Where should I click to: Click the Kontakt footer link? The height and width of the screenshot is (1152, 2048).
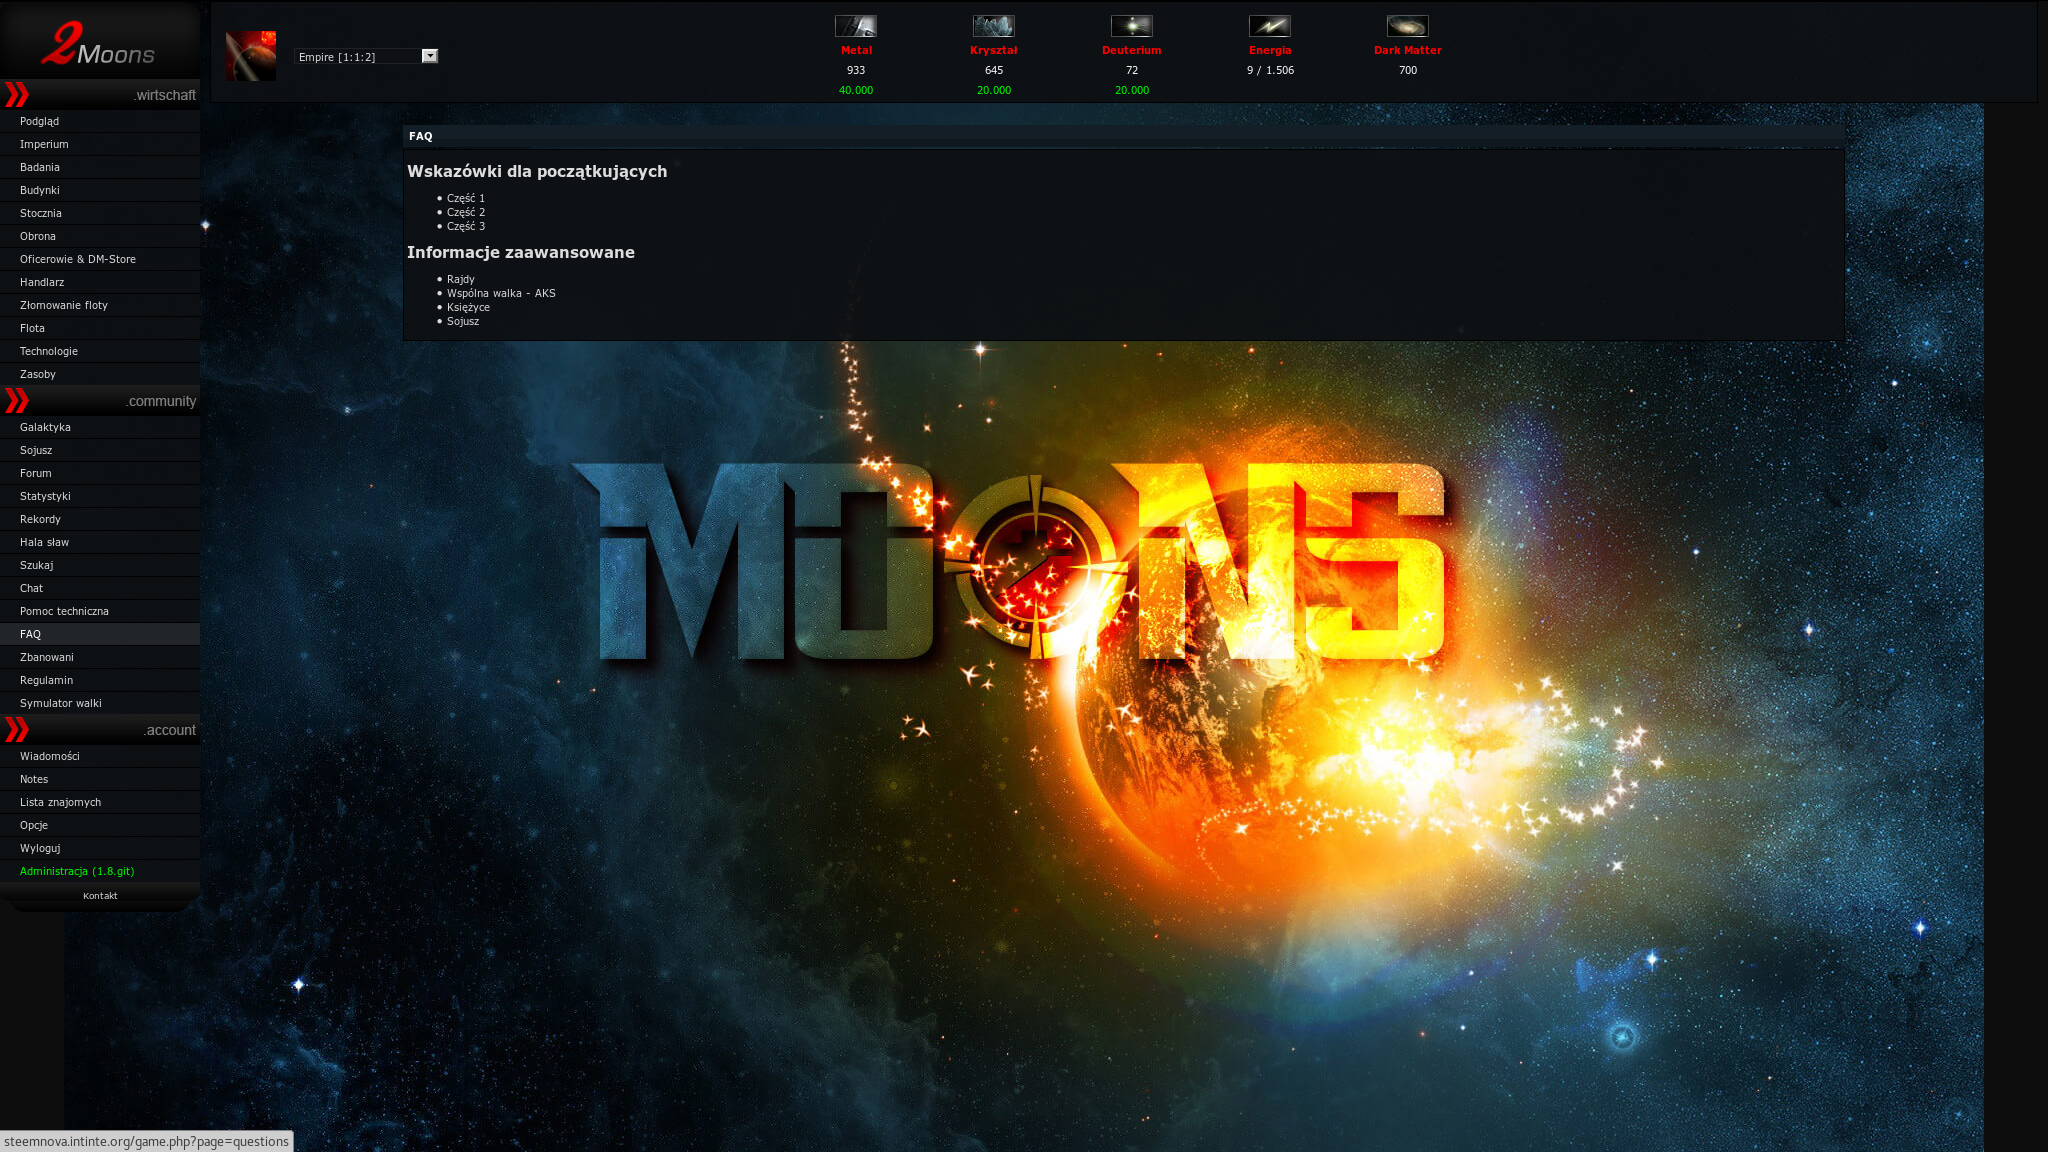pyautogui.click(x=100, y=896)
